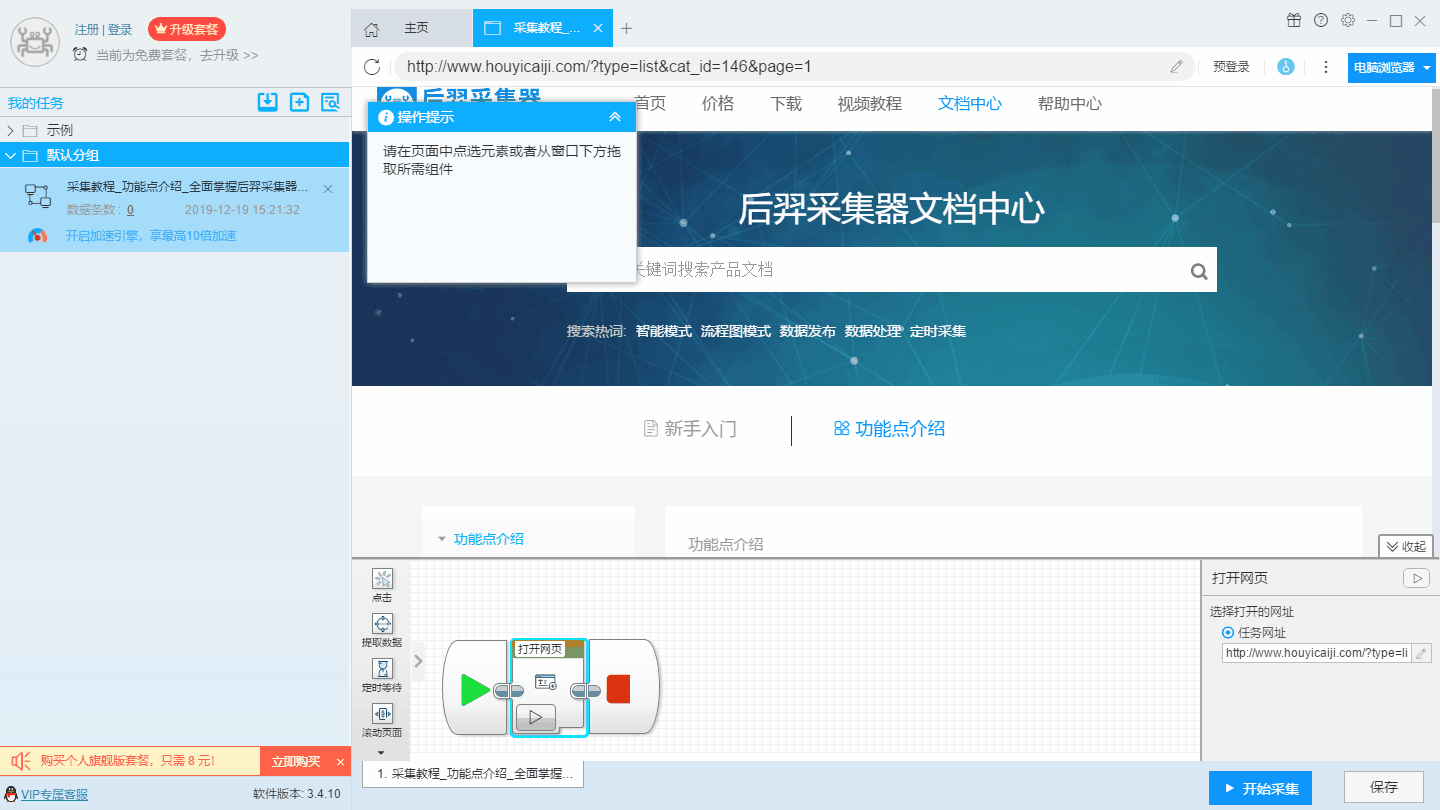Open 视频教程 in website navigation
Screen dimensions: 1440x810
pyautogui.click(x=870, y=104)
